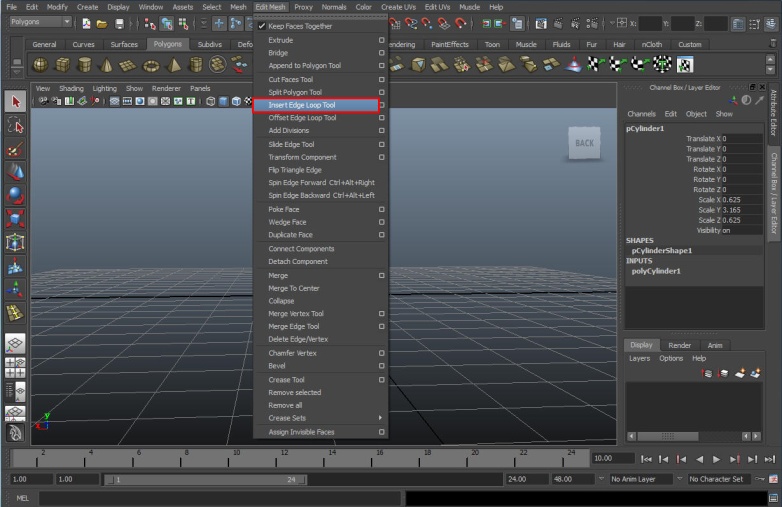Screen dimensions: 782x507
Task: Open Bevel options square
Action: 382,366
